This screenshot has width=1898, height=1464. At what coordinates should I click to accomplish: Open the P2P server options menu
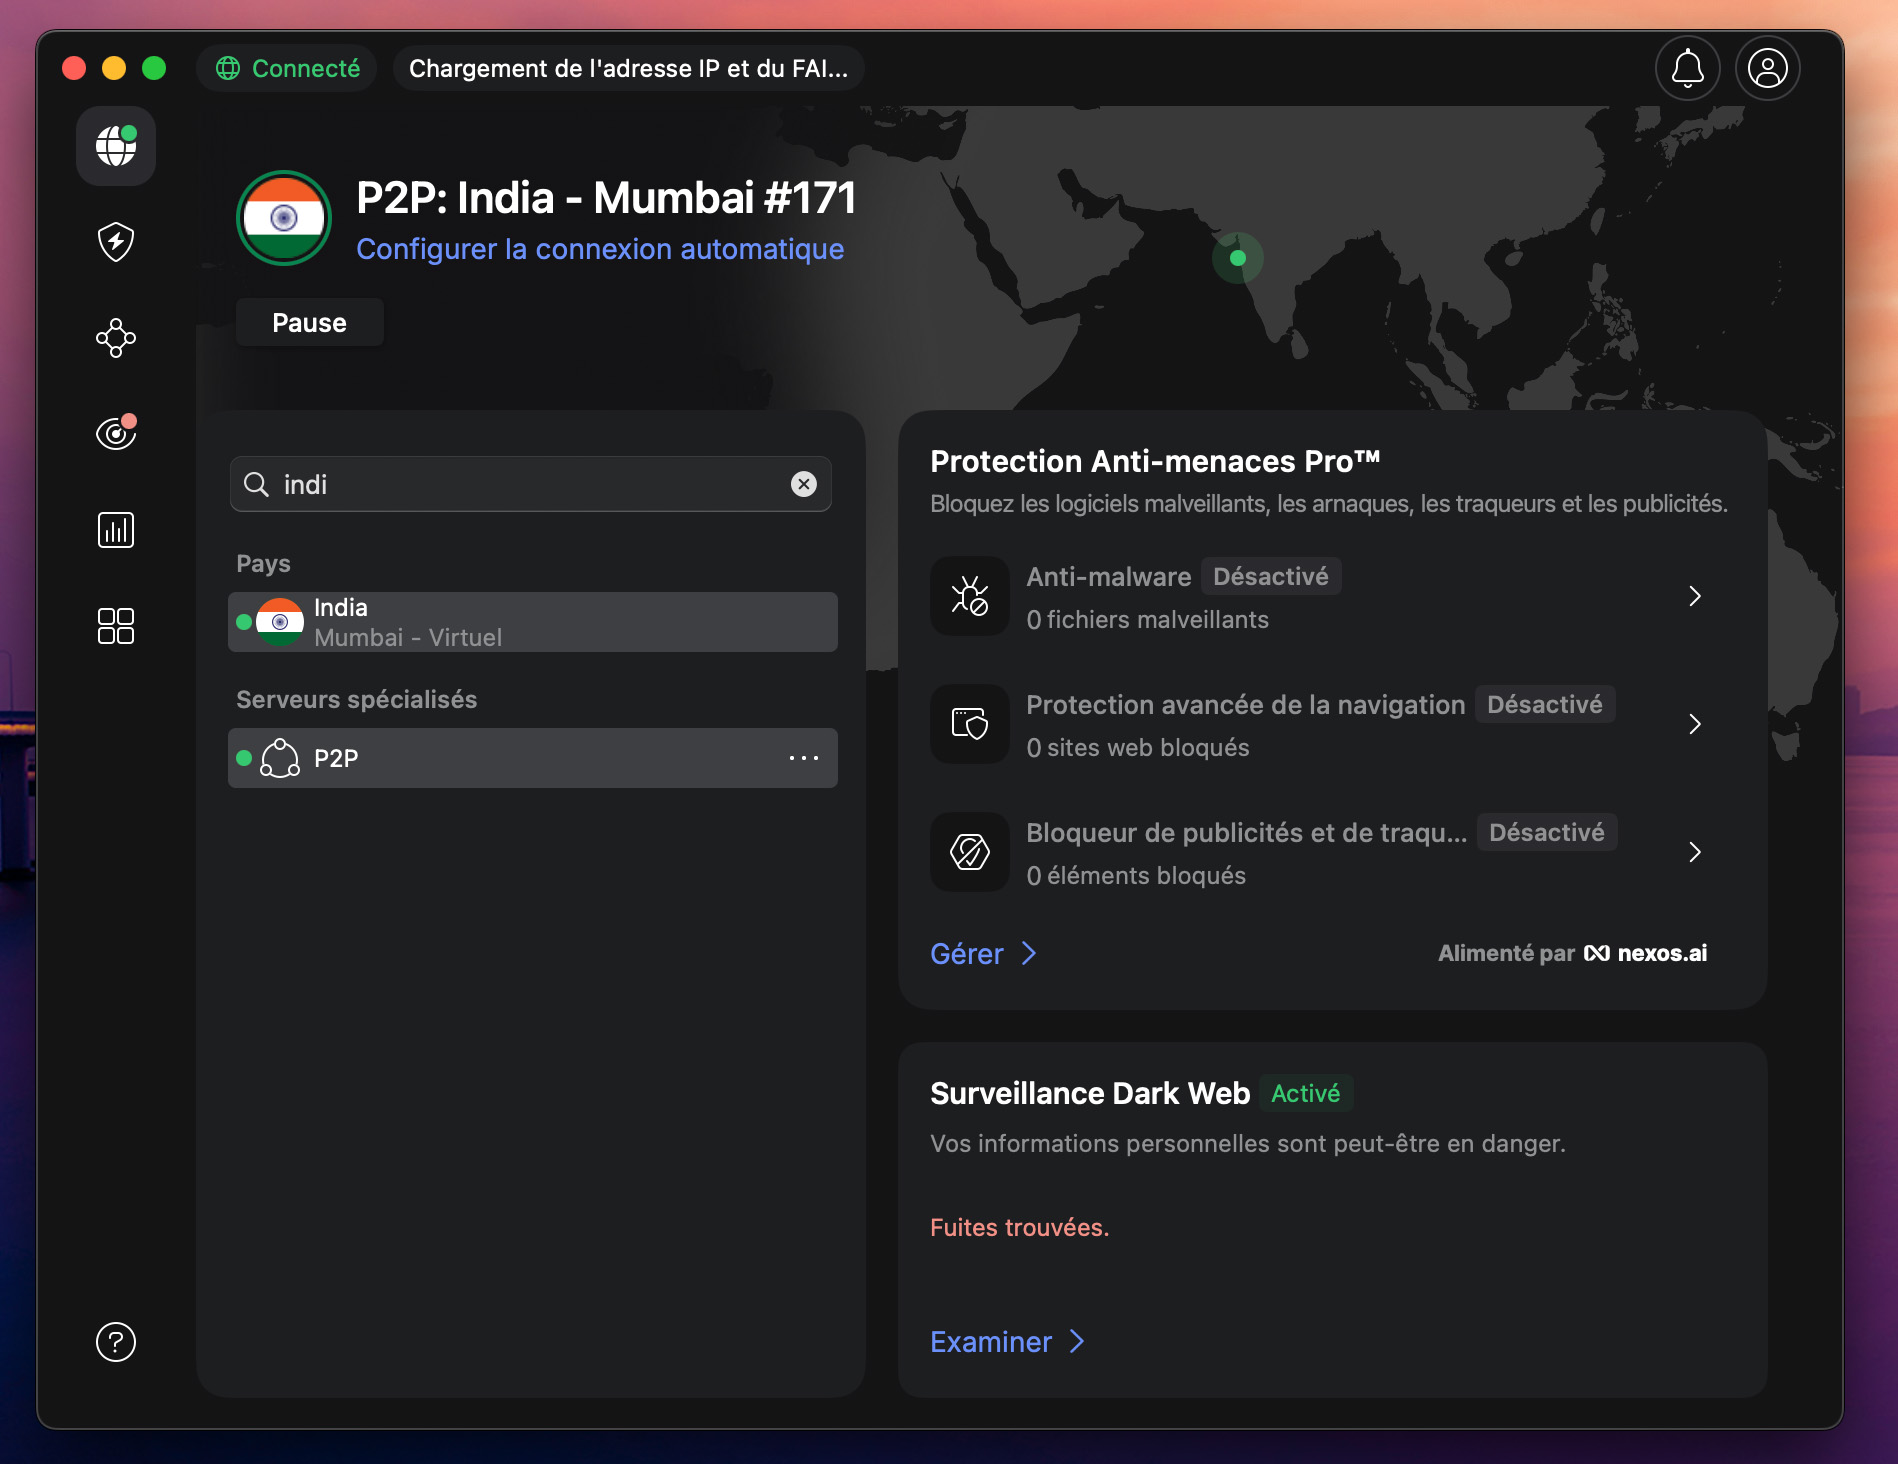803,758
